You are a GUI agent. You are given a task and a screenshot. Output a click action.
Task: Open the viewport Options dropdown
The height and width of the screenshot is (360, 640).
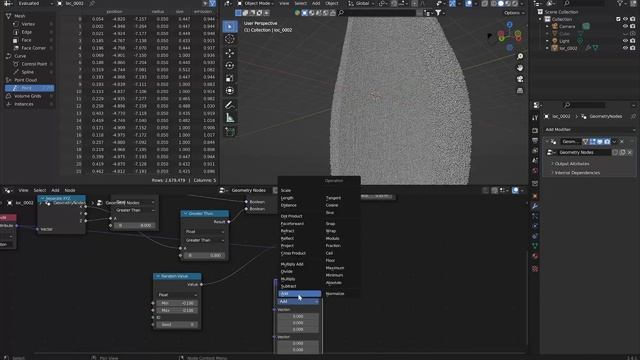(513, 13)
